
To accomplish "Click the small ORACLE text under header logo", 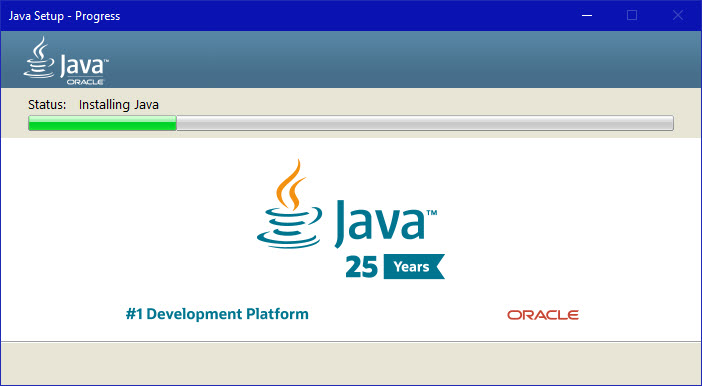I will pos(85,82).
